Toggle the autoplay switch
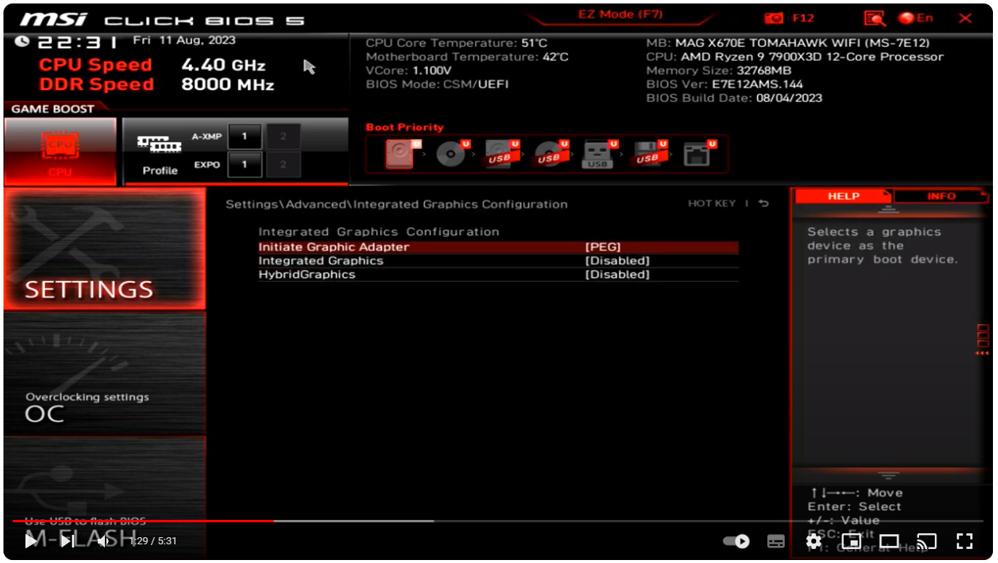 click(736, 541)
